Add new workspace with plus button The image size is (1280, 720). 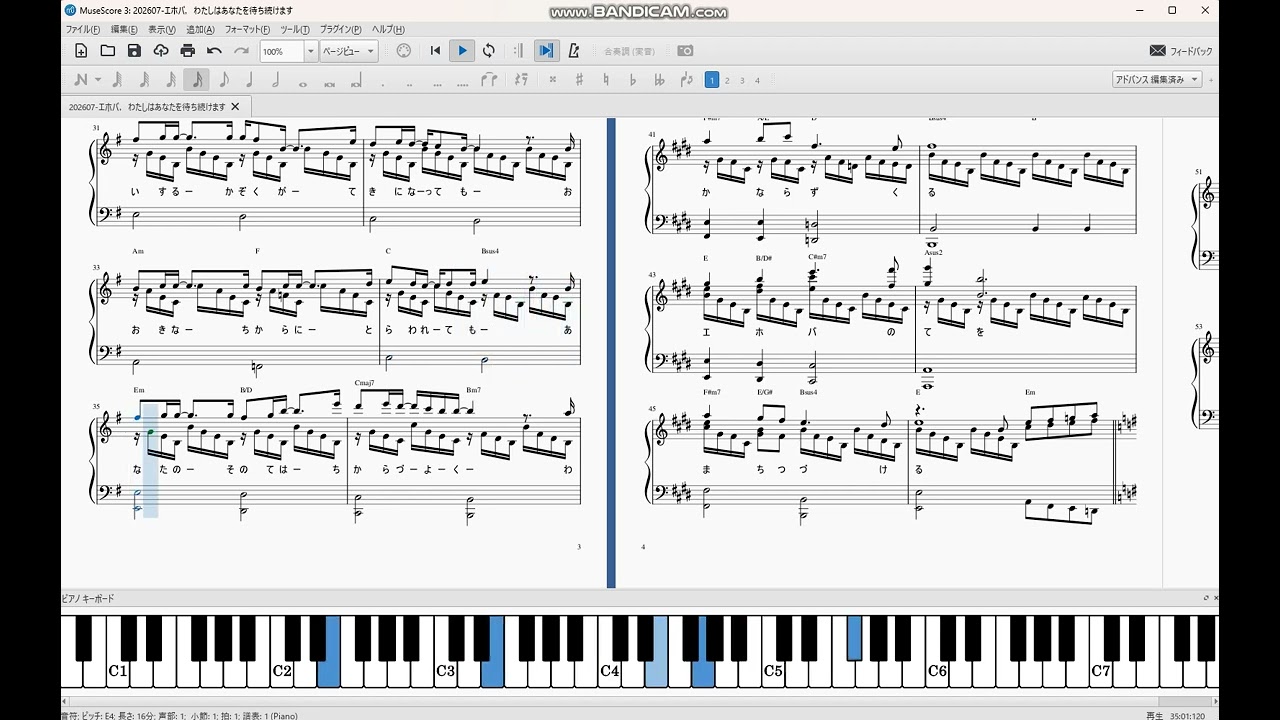click(1211, 80)
